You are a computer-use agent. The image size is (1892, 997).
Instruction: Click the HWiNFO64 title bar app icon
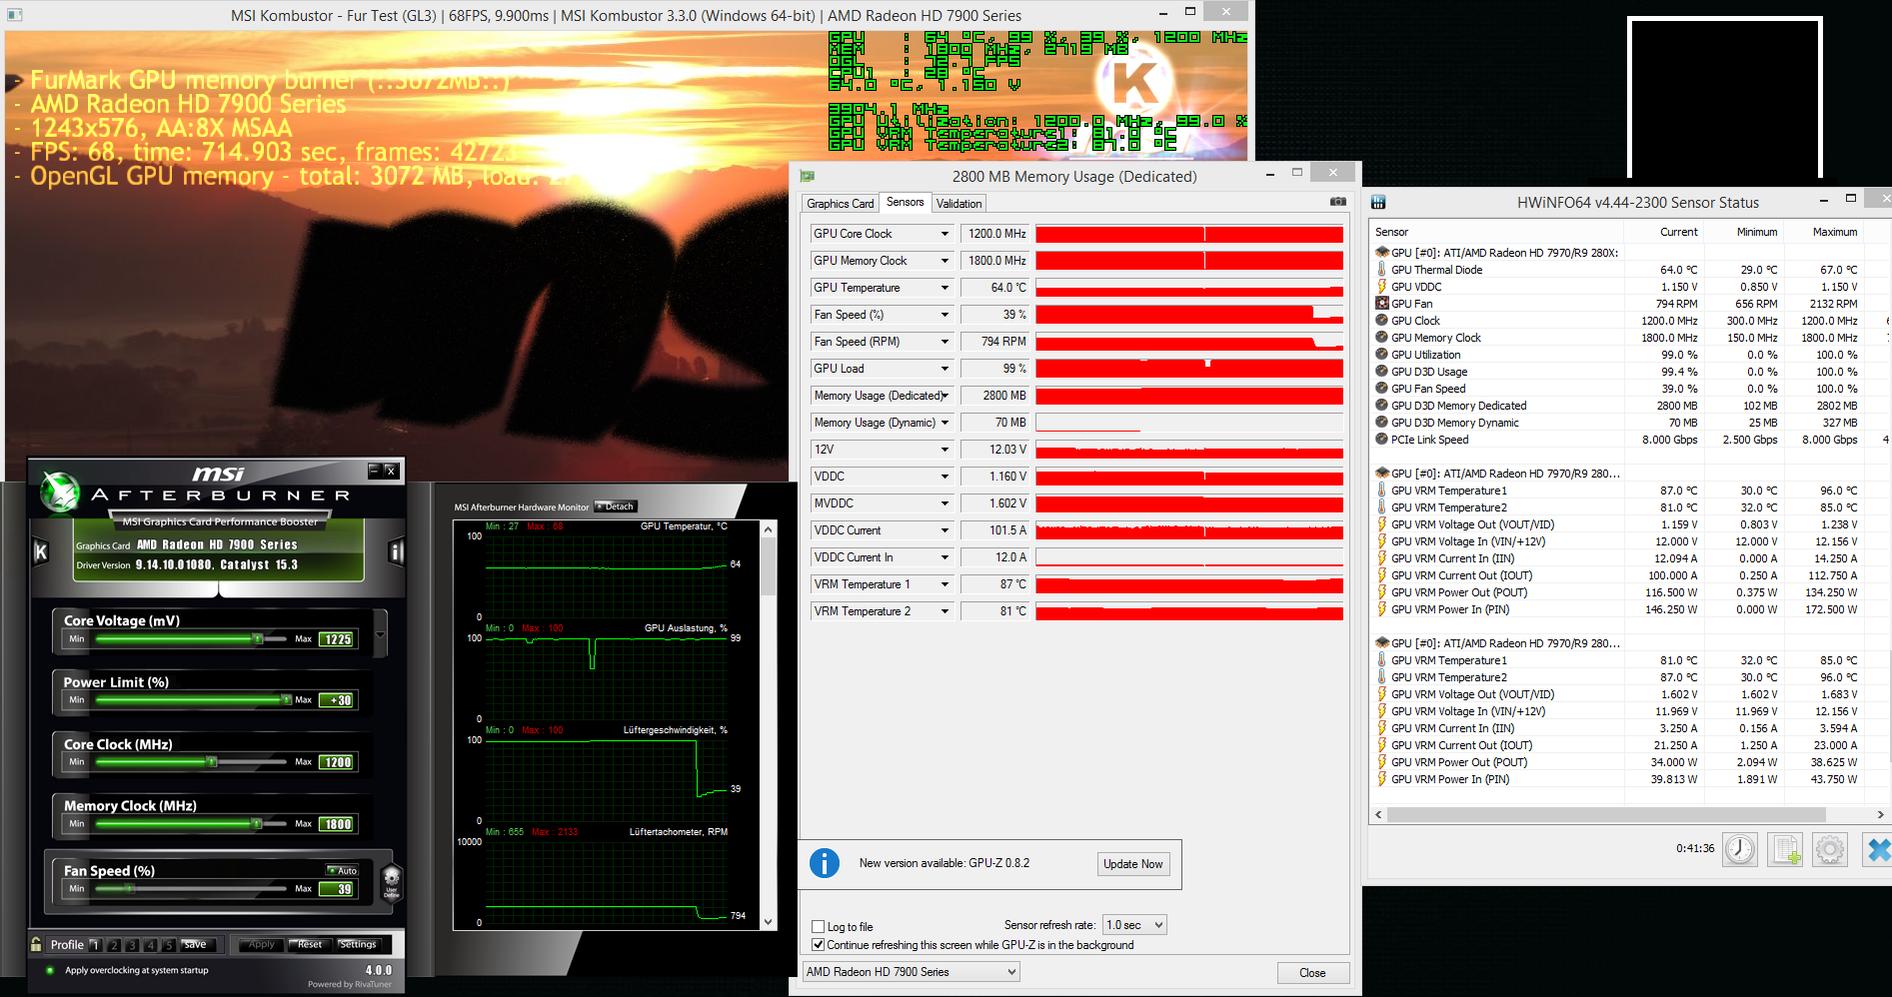[x=1378, y=202]
